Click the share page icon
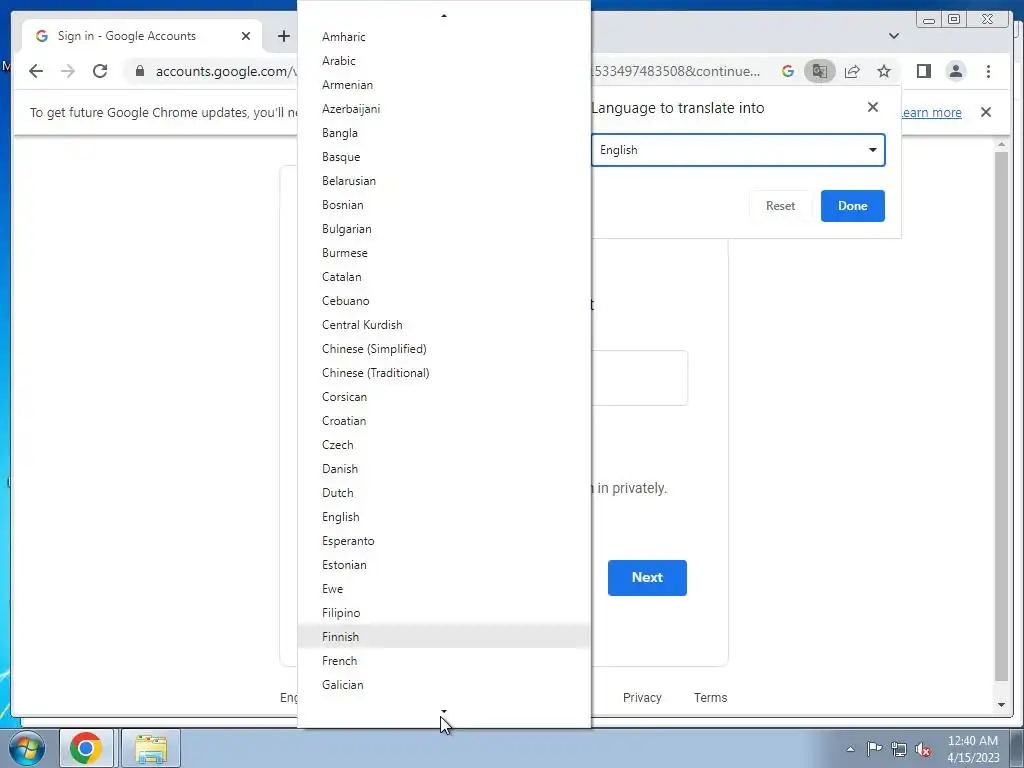 click(x=852, y=71)
